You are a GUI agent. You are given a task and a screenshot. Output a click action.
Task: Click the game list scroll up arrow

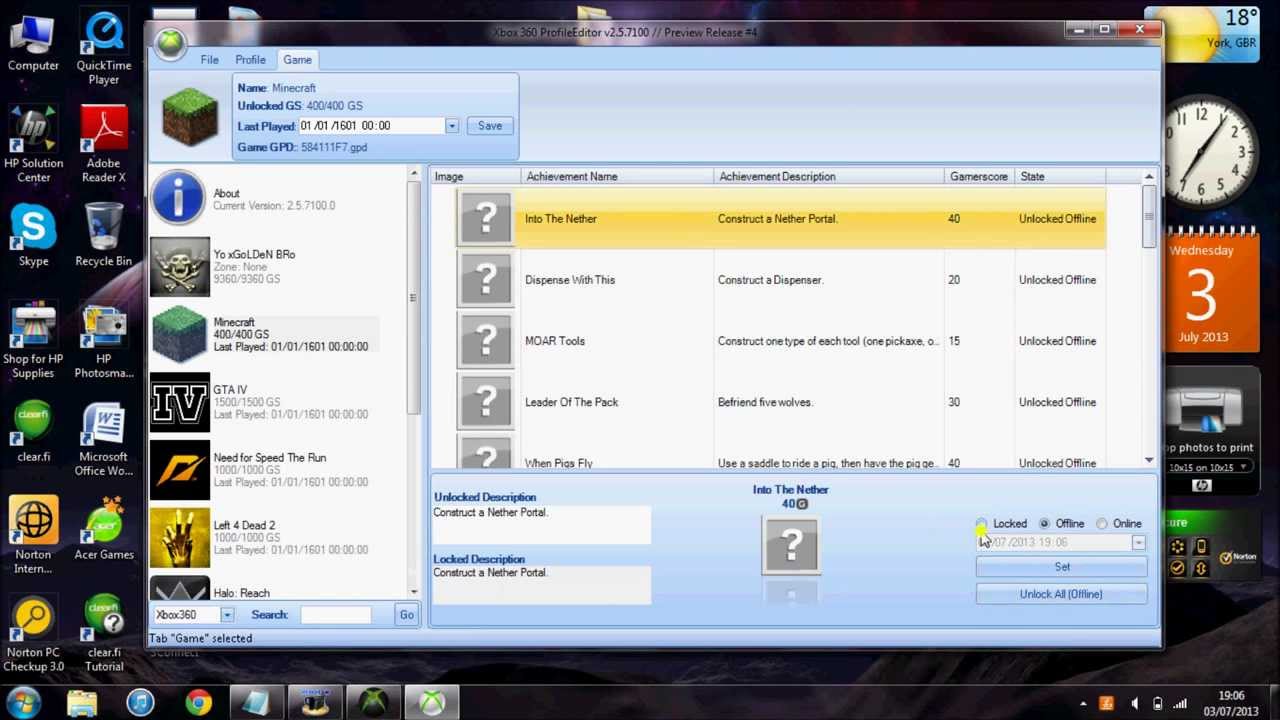pos(413,175)
